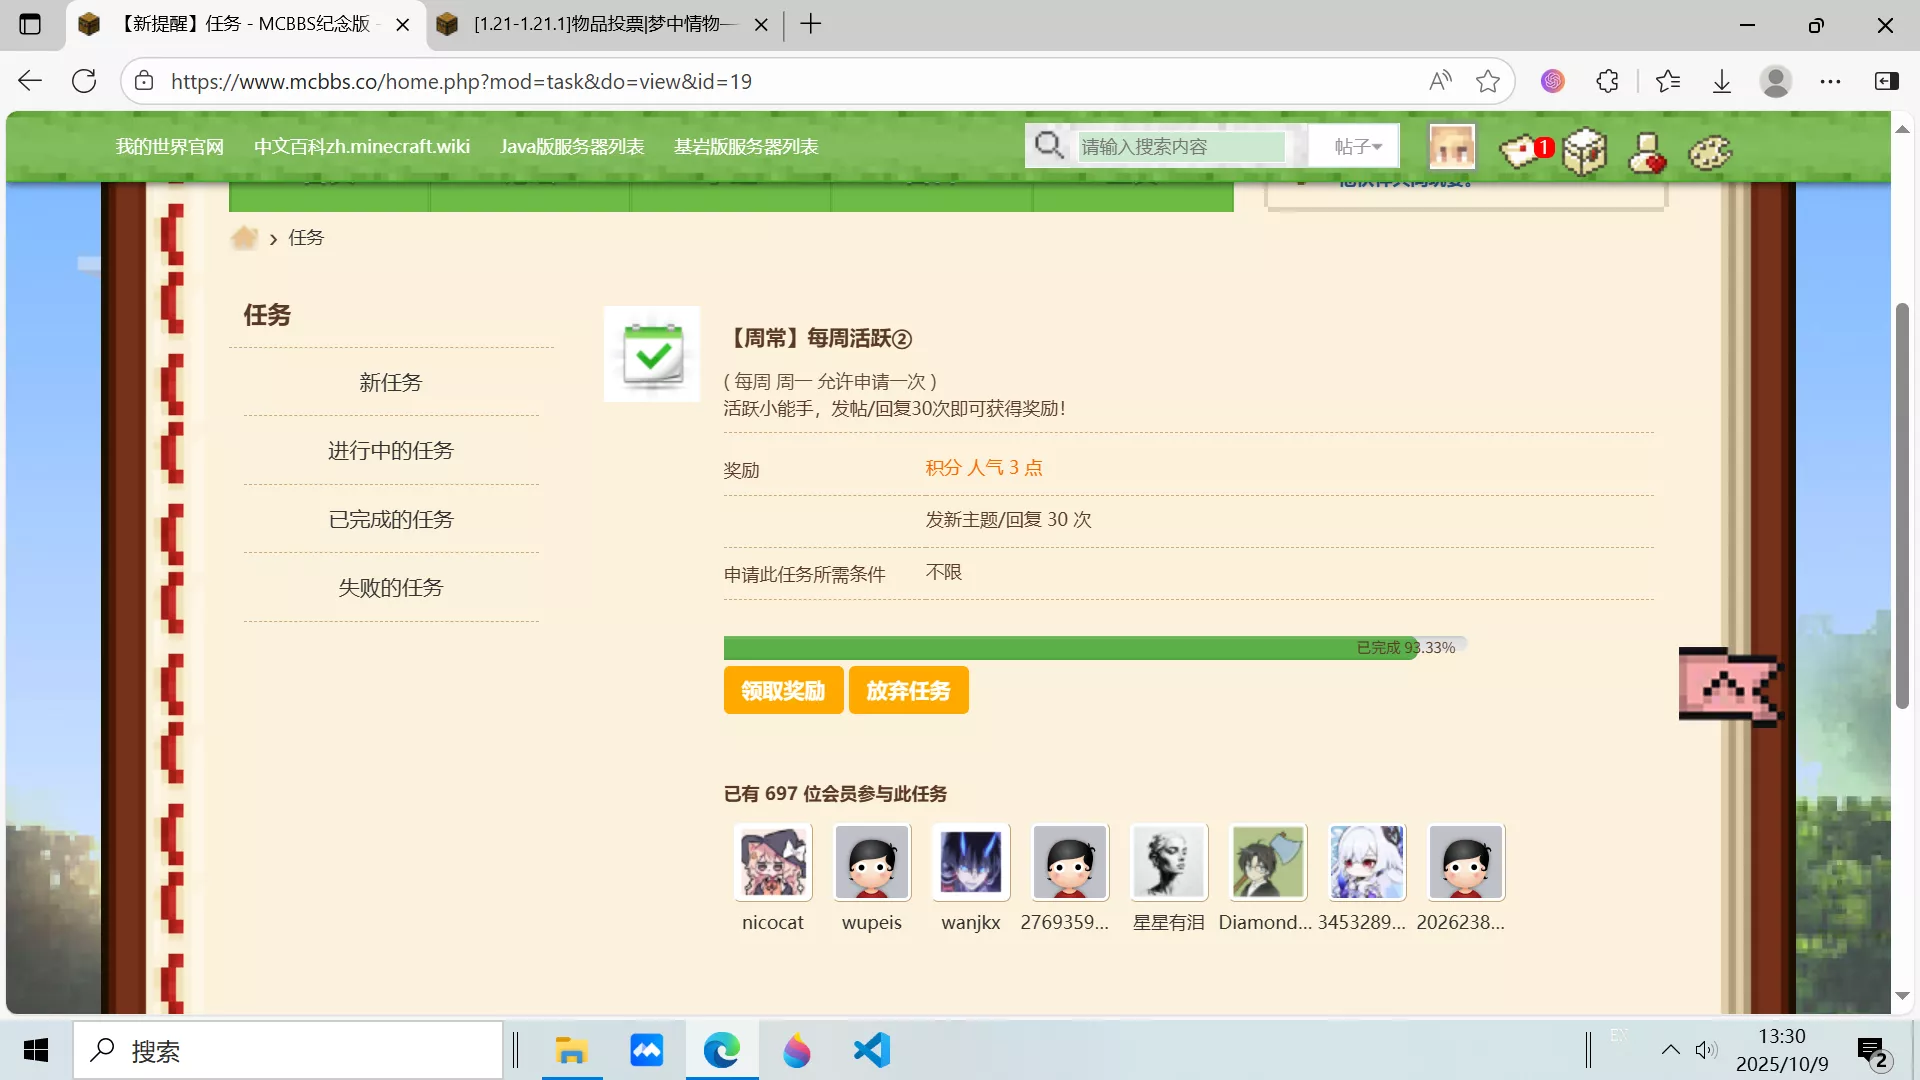The image size is (1920, 1080).
Task: Click the user avatar next to search bar
Action: pyautogui.click(x=1451, y=146)
